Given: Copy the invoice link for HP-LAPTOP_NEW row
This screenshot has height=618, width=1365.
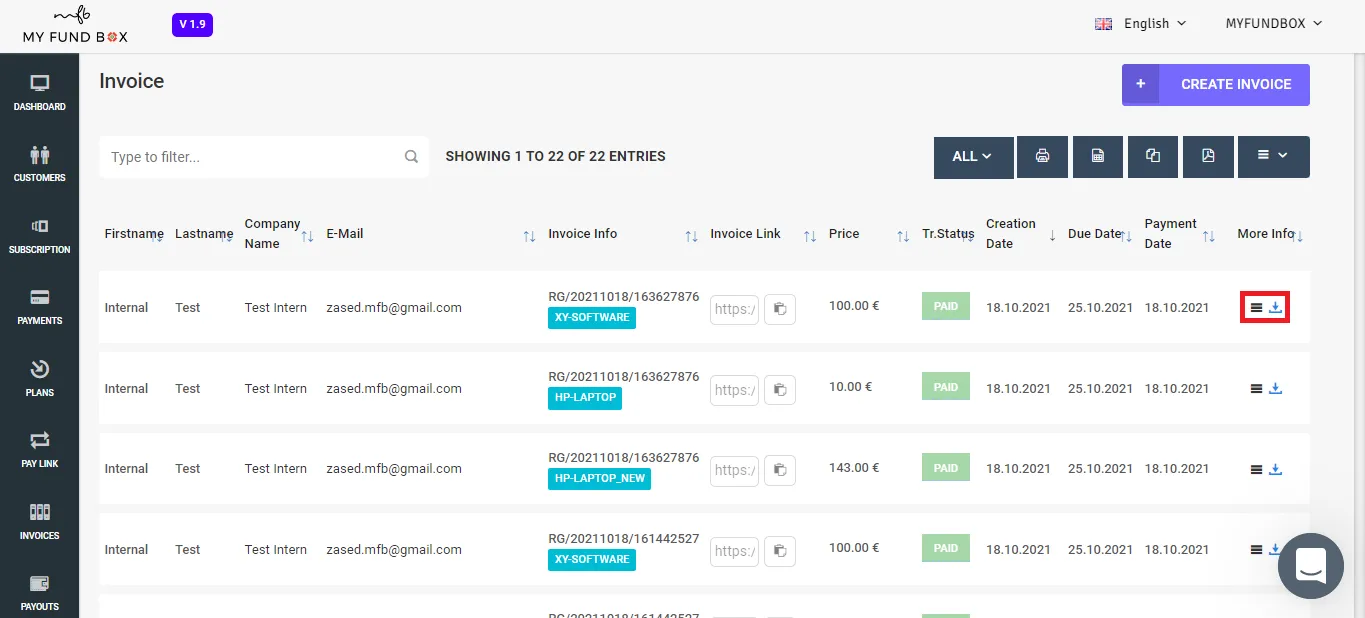Looking at the screenshot, I should [x=780, y=469].
